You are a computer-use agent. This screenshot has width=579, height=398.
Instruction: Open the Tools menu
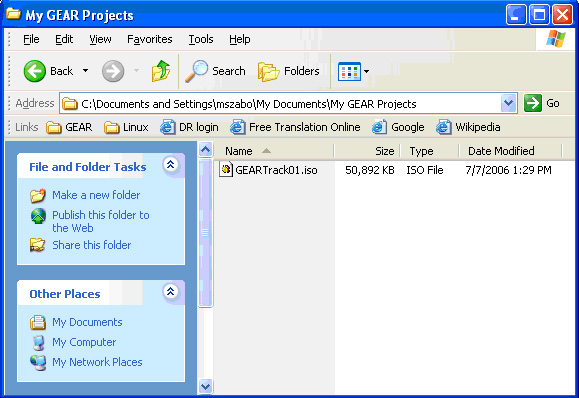[201, 39]
